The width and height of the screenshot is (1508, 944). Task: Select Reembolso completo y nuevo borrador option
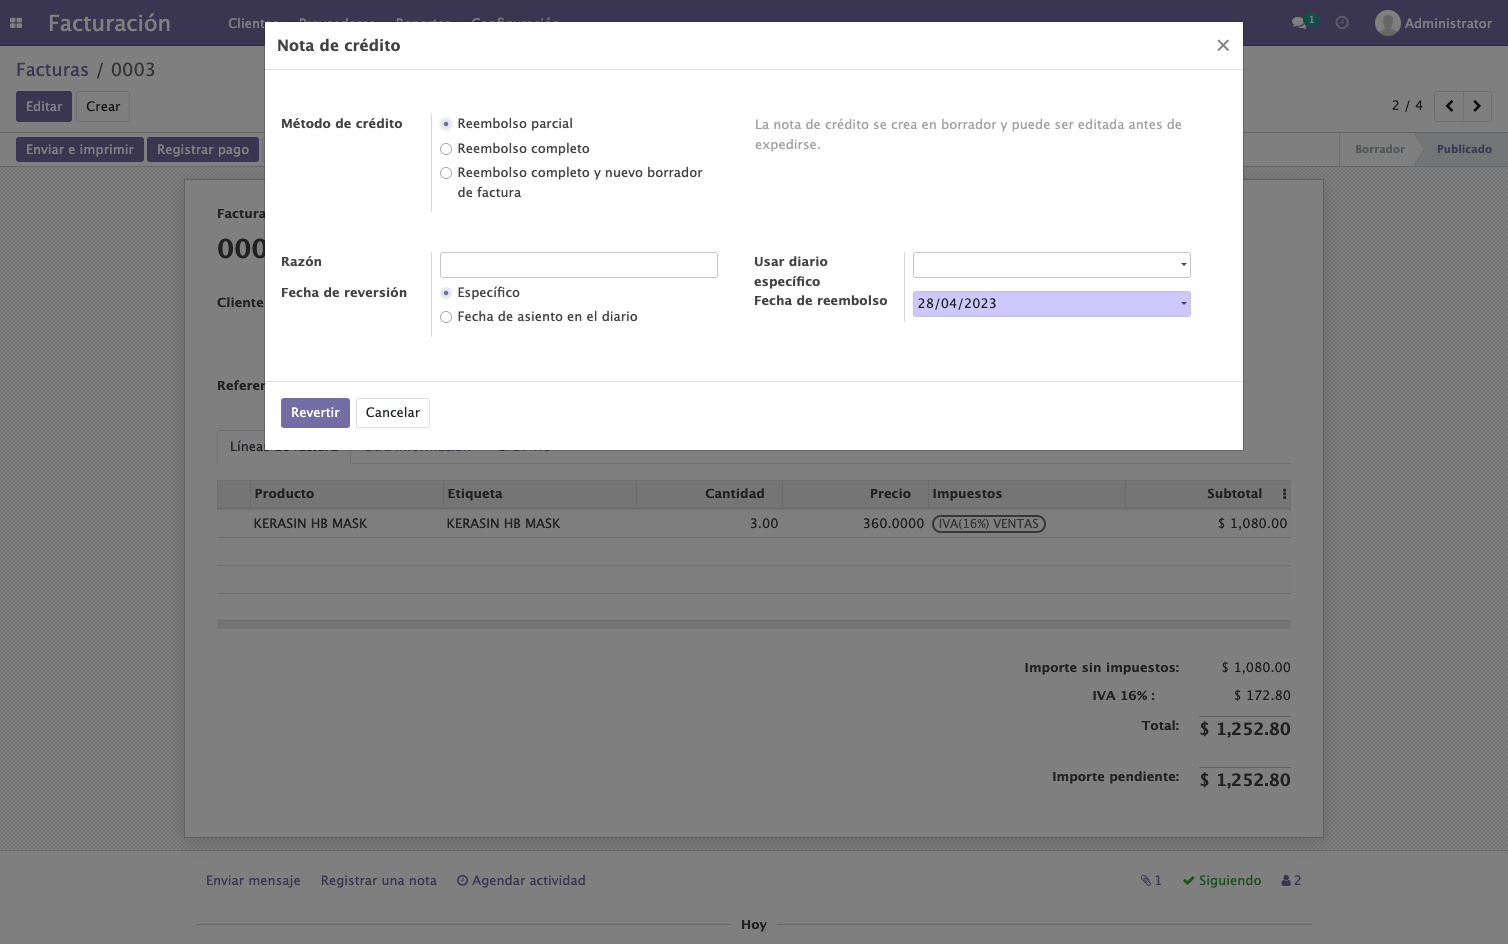(x=446, y=173)
